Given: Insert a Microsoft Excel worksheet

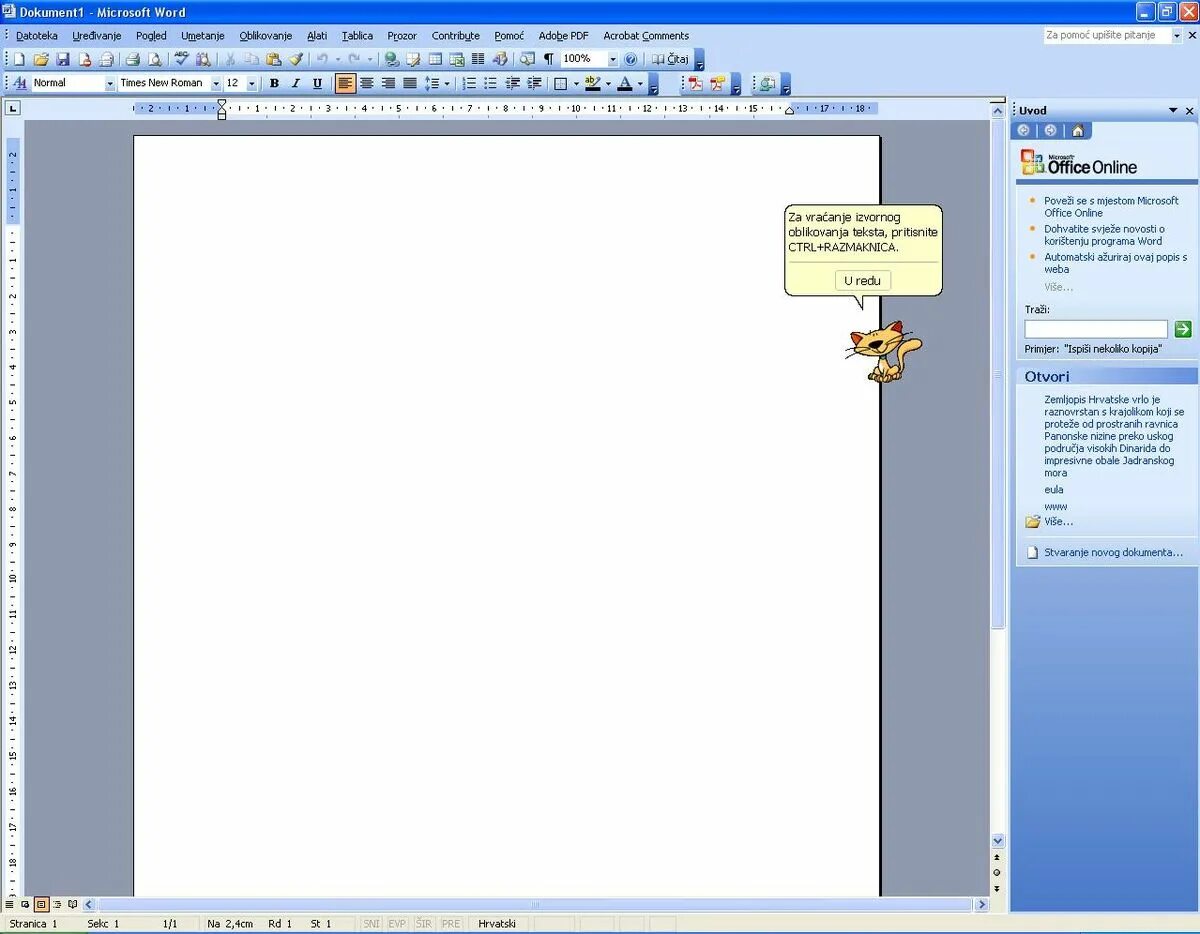Looking at the screenshot, I should (457, 59).
